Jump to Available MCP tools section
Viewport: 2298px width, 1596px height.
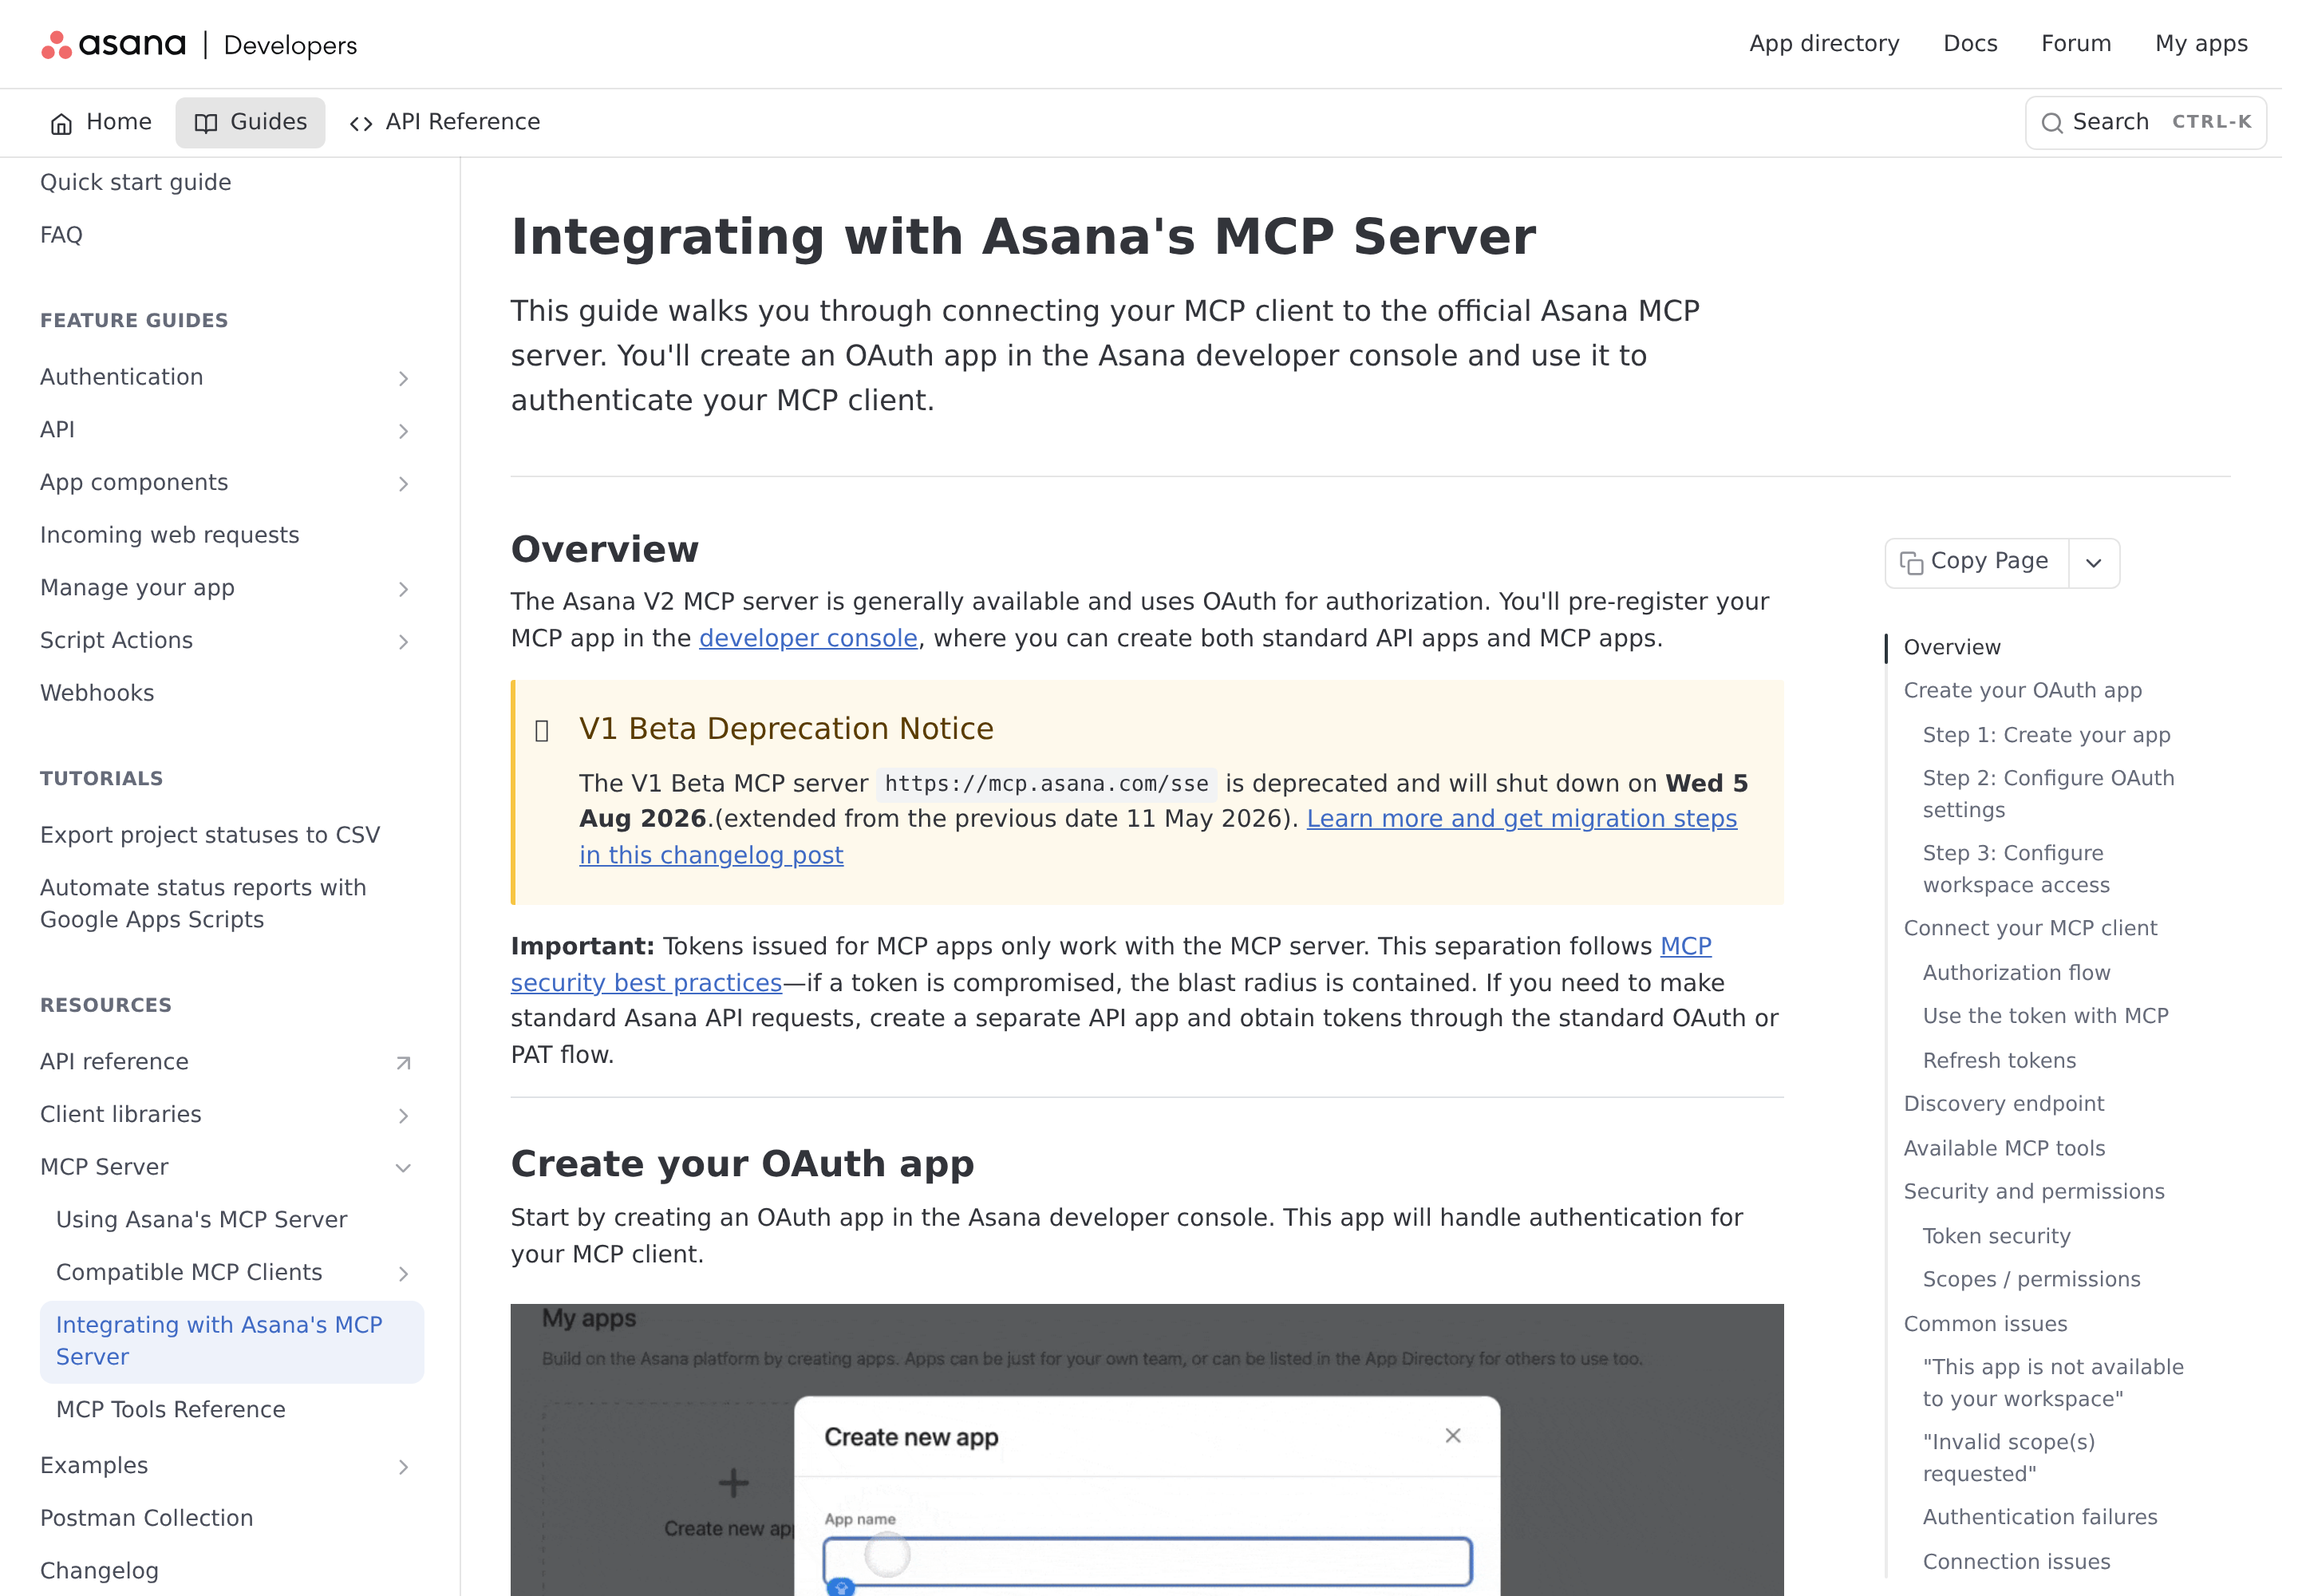2004,1148
